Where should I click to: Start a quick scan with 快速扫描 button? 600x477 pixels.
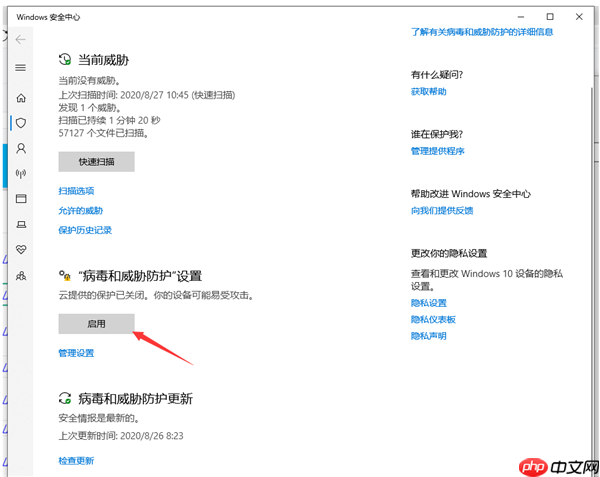click(96, 162)
